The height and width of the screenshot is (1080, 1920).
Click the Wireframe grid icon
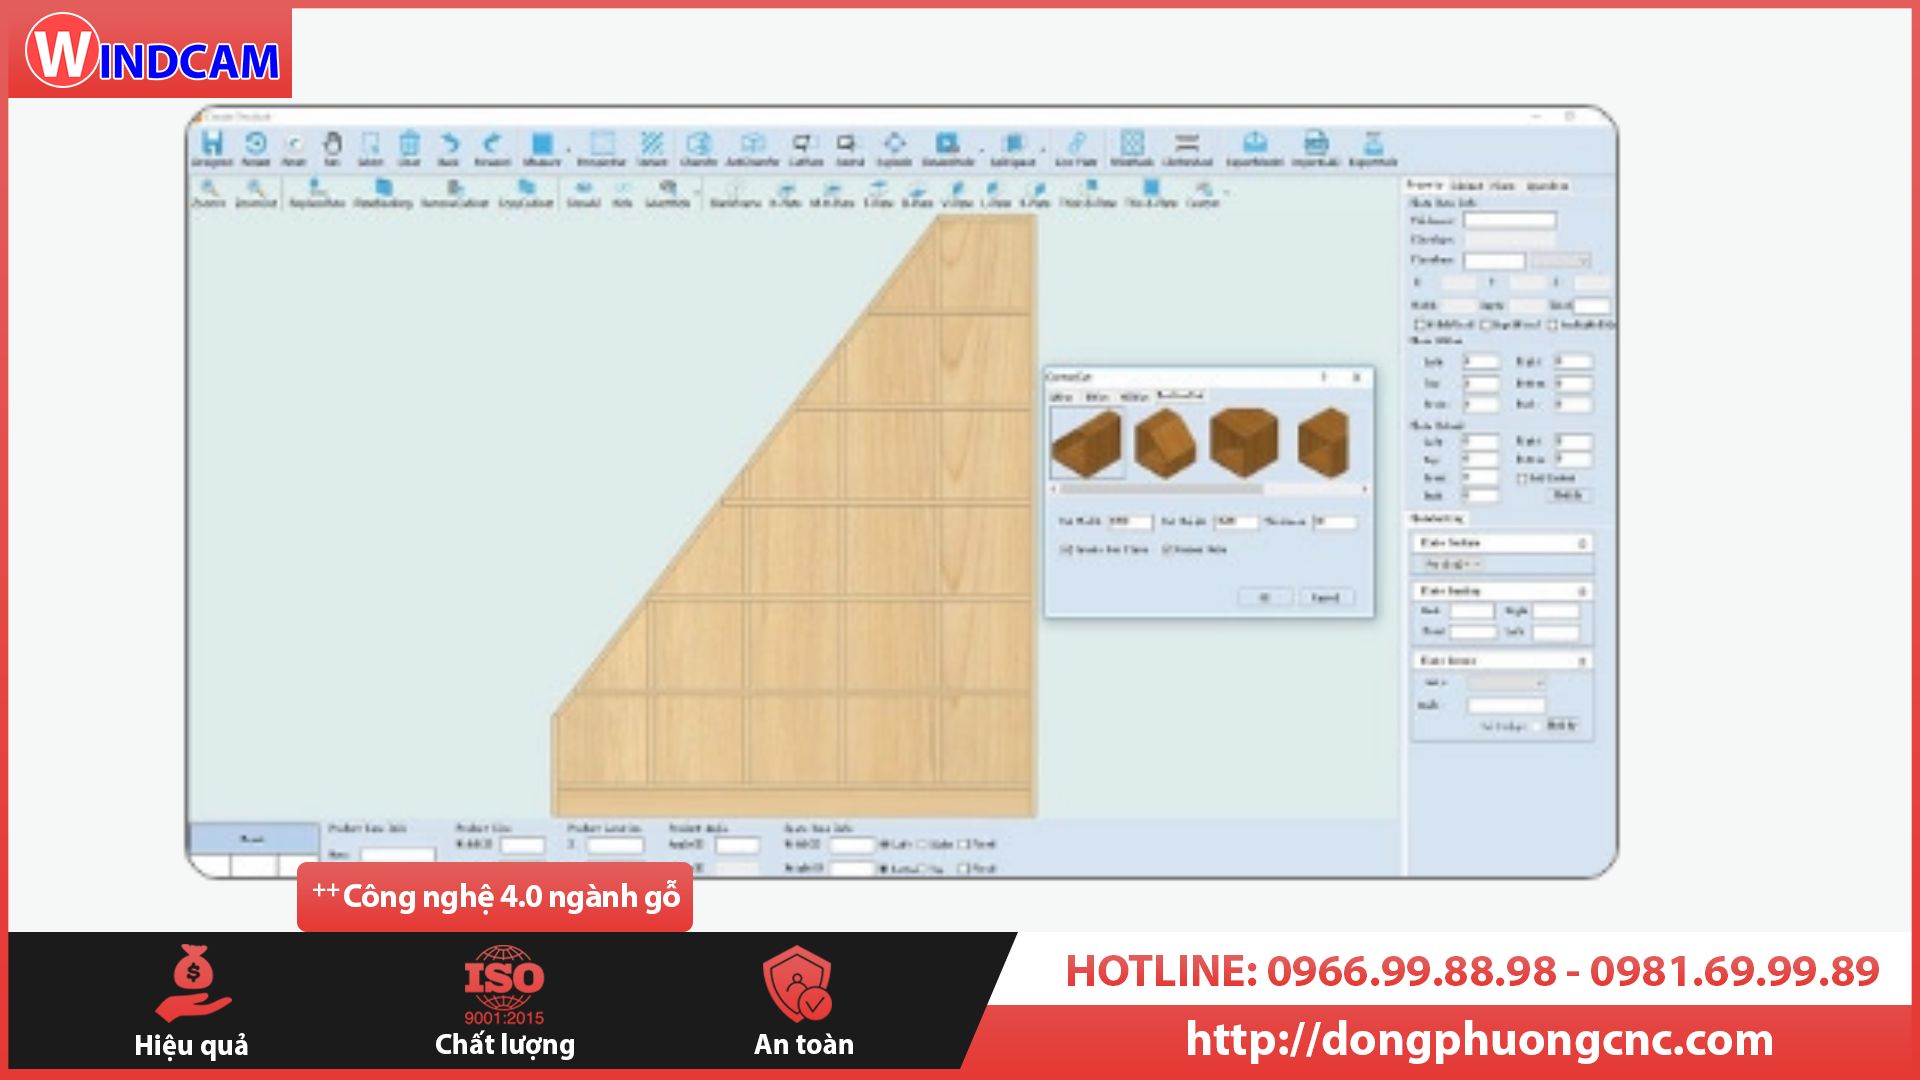tap(1132, 143)
